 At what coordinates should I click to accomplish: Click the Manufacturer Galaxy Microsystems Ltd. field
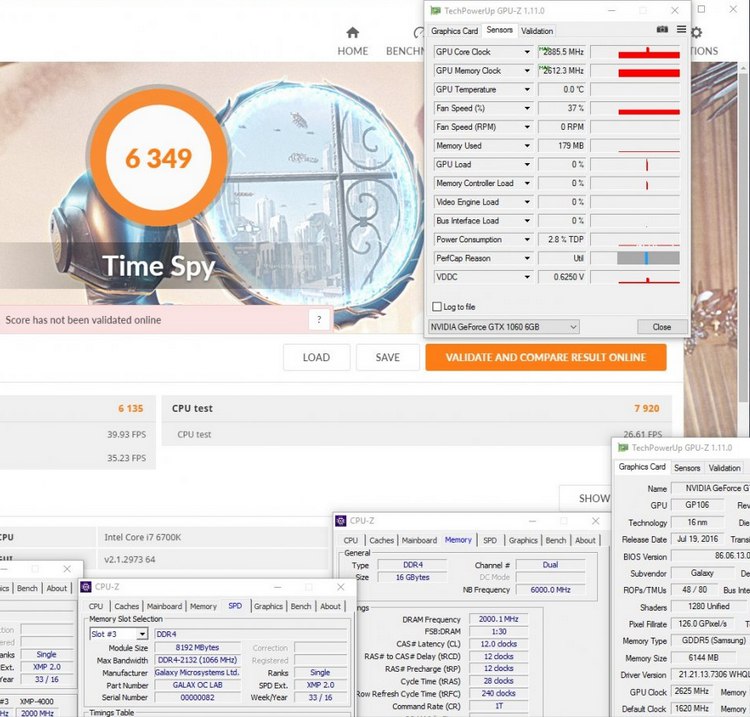pos(197,673)
